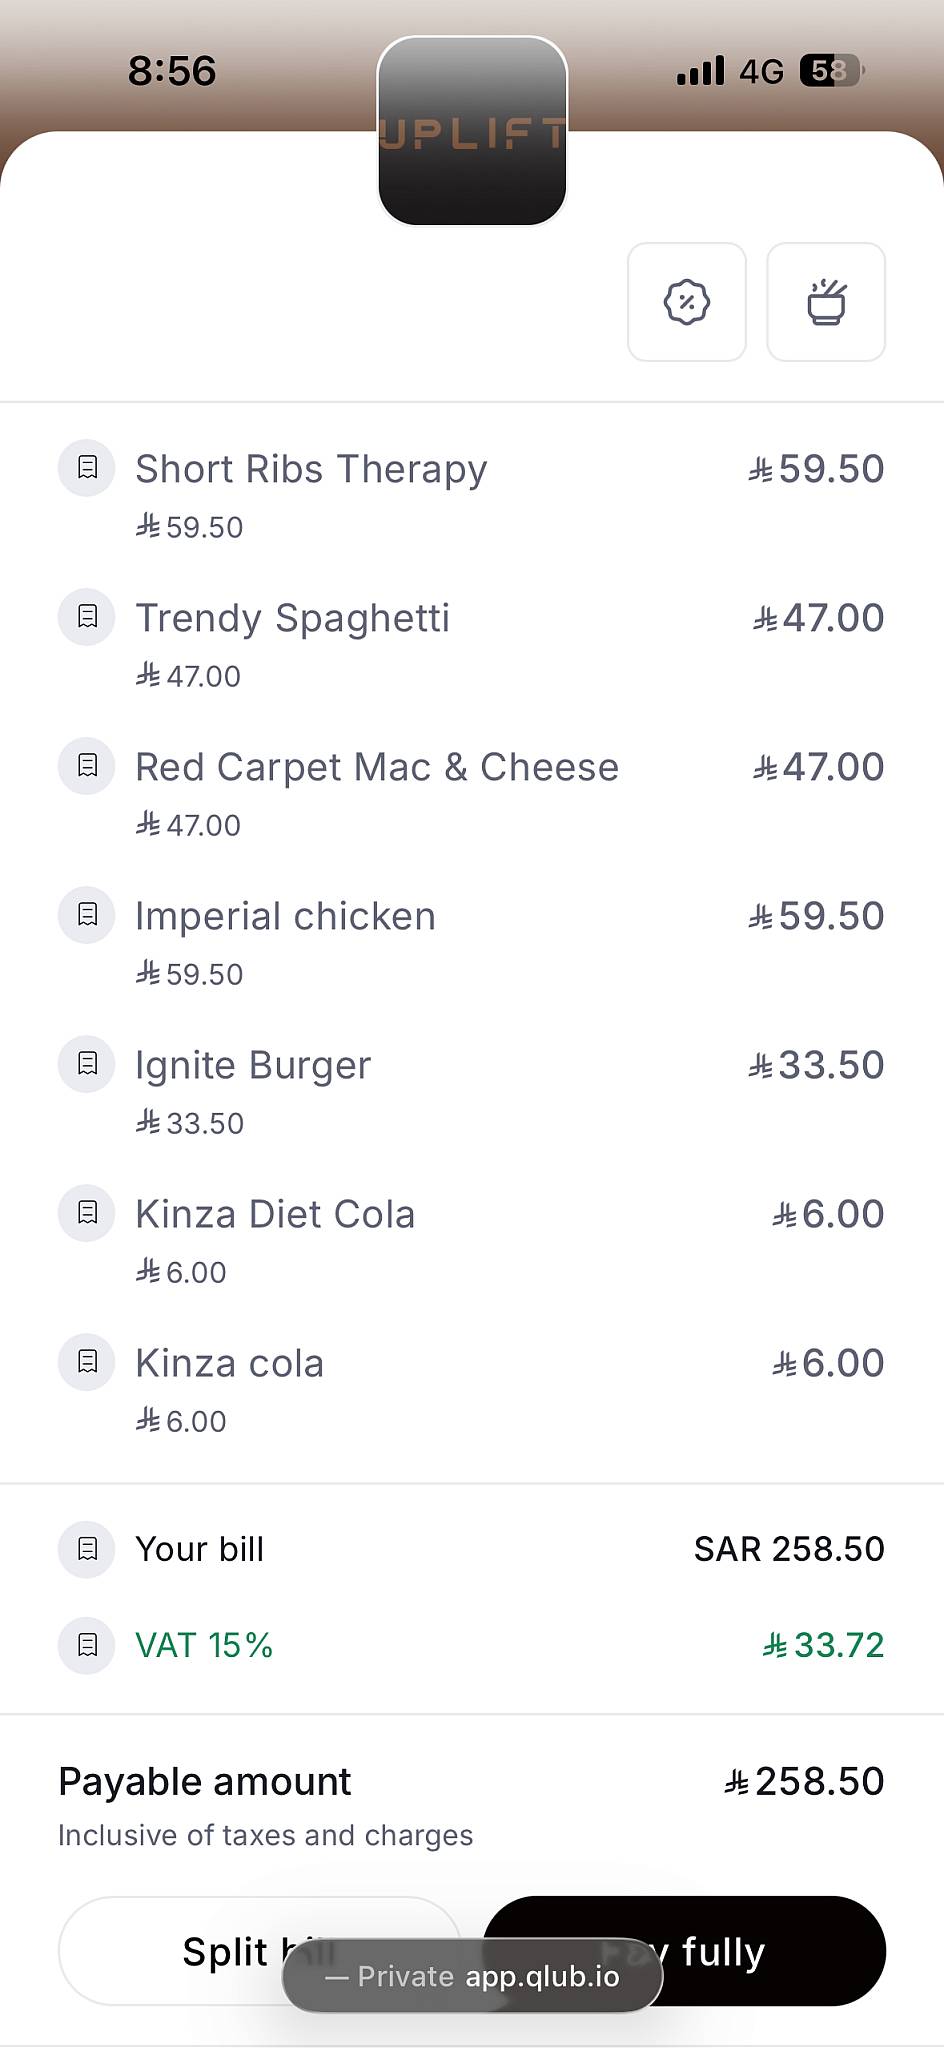Tap the Imperial chicken item name
This screenshot has width=944, height=2048.
(285, 916)
